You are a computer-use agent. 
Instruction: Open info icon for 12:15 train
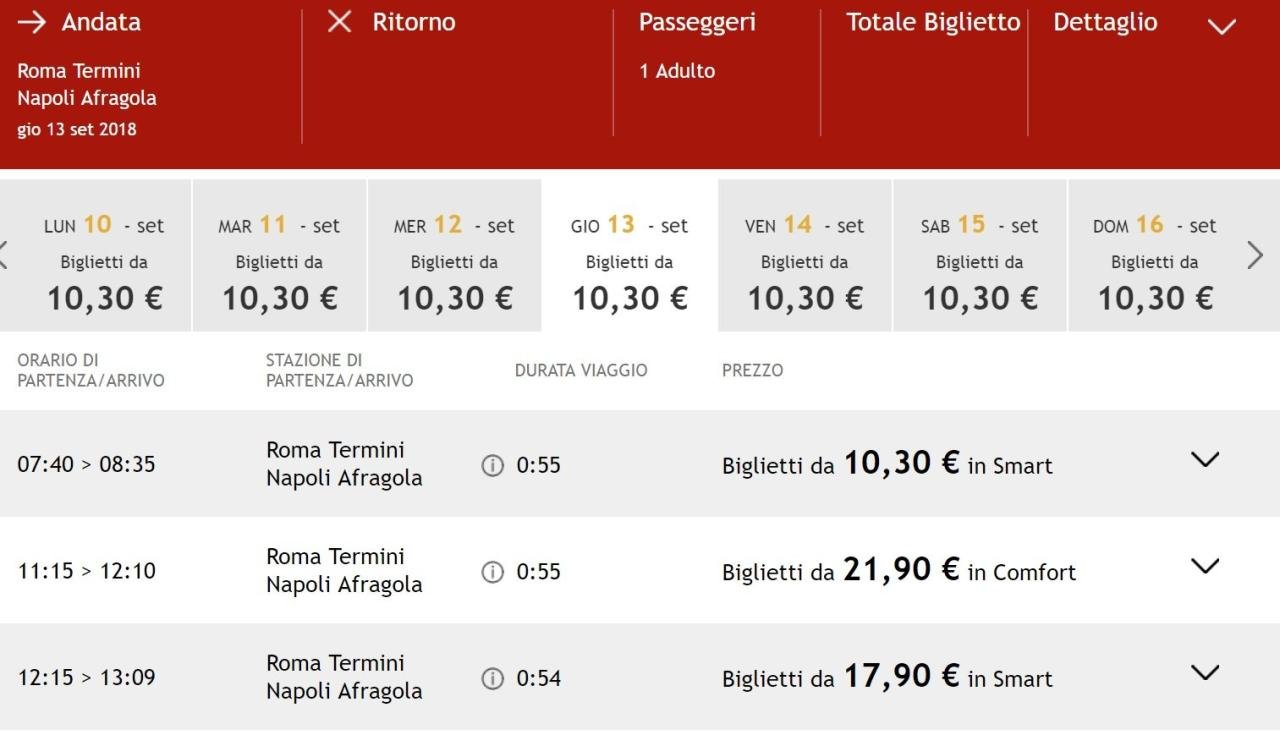(x=492, y=679)
